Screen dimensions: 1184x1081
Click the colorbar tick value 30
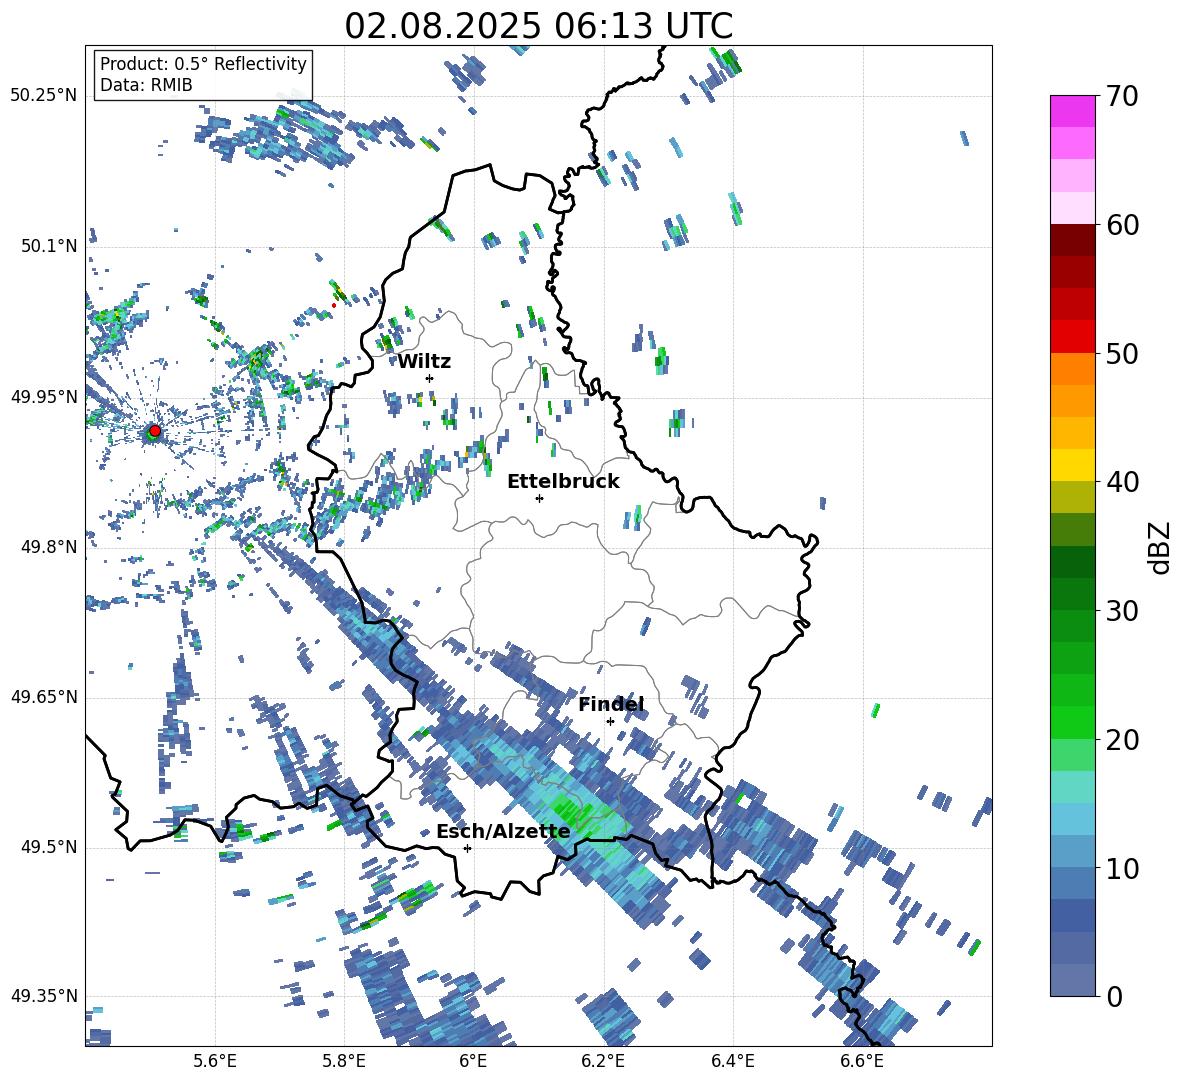[1122, 610]
